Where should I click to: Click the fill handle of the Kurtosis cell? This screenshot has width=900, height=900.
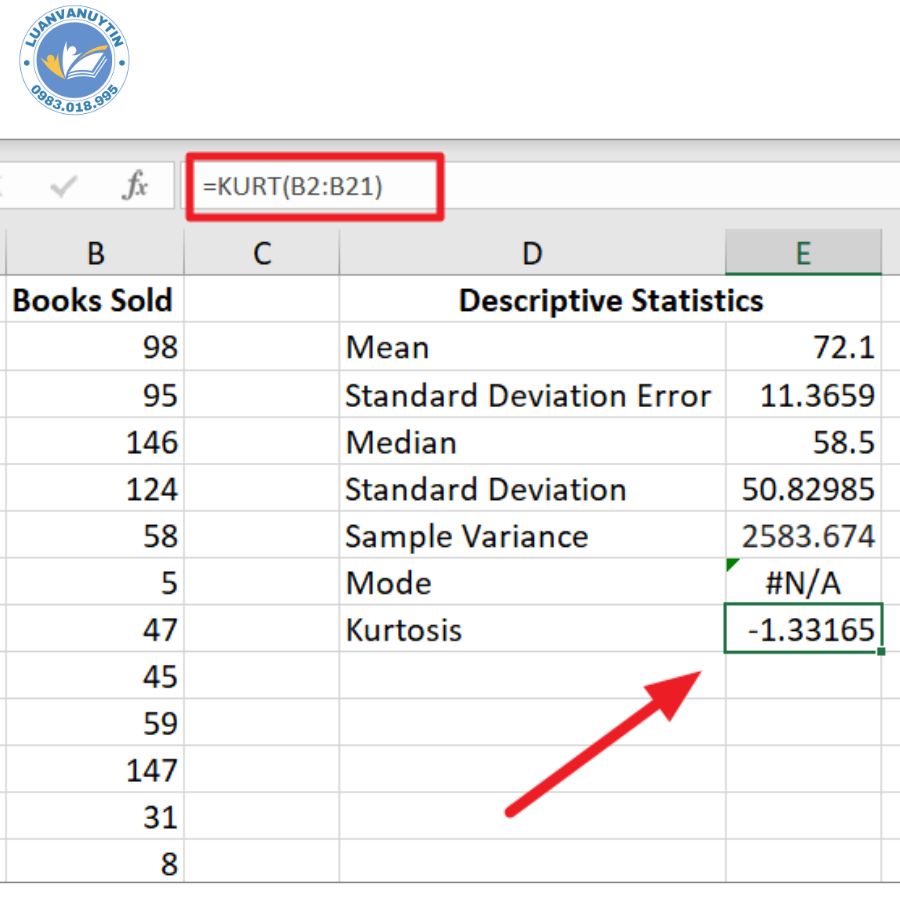(880, 651)
